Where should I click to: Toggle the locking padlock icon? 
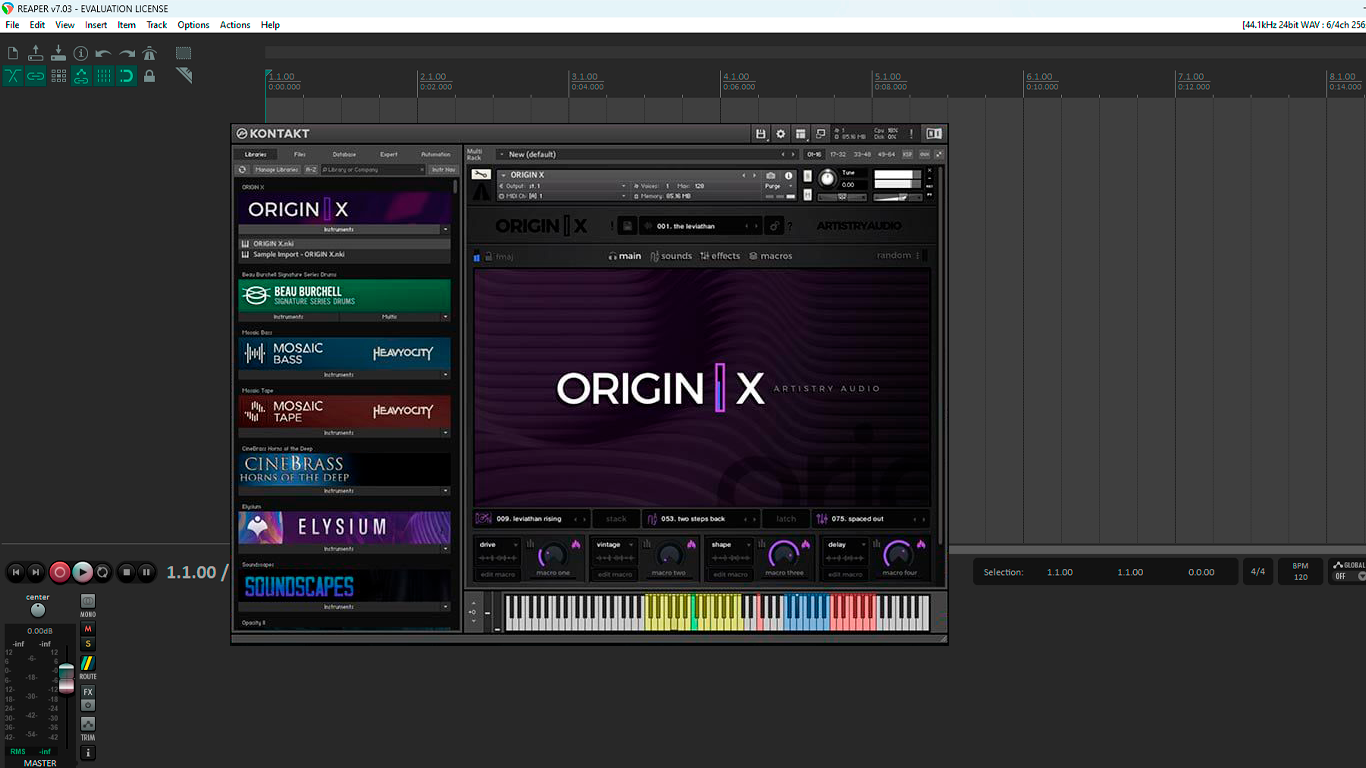pyautogui.click(x=150, y=76)
